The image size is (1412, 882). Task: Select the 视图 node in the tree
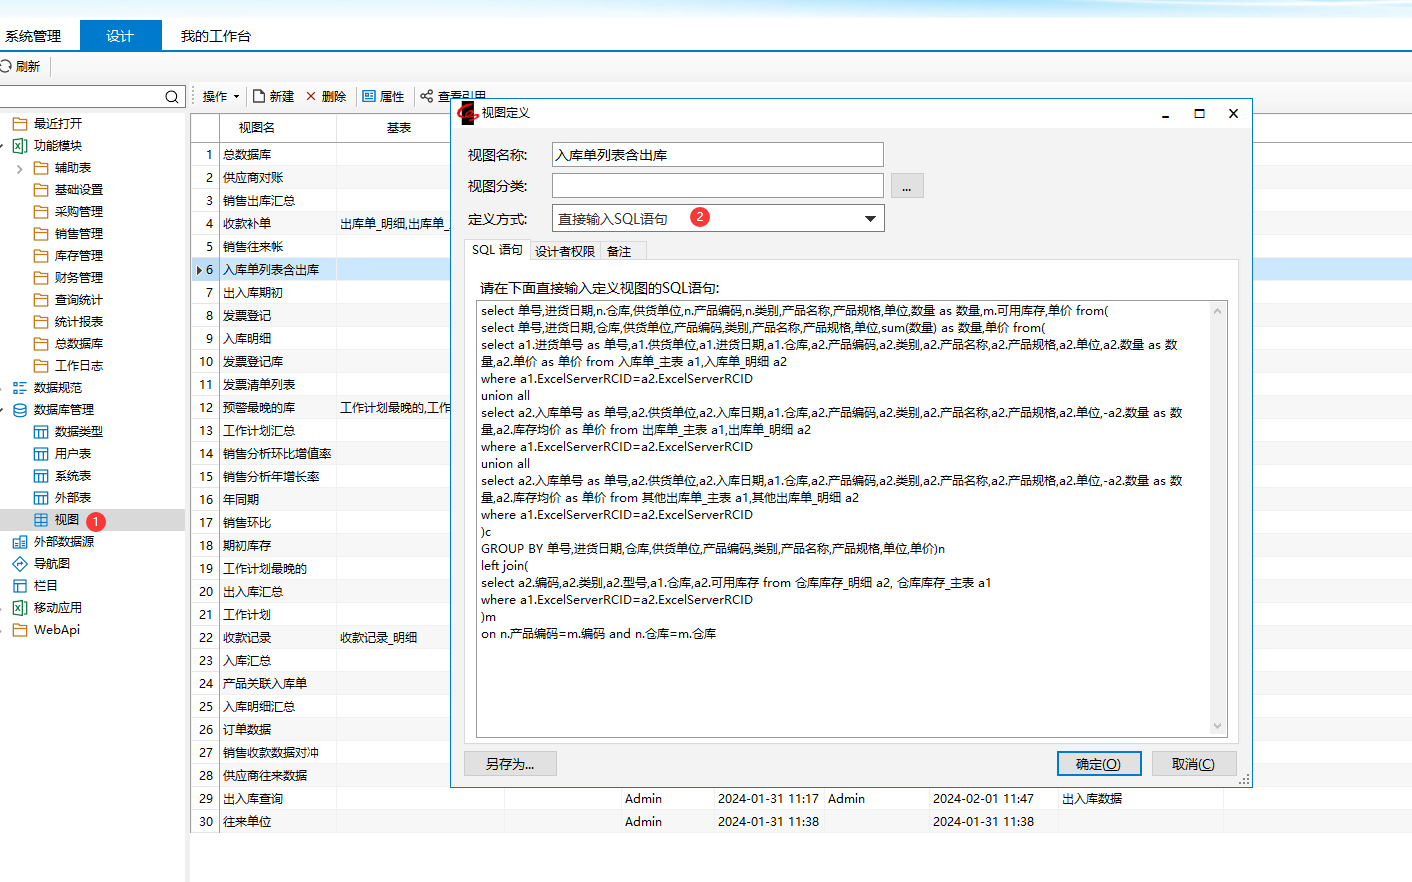[x=66, y=520]
